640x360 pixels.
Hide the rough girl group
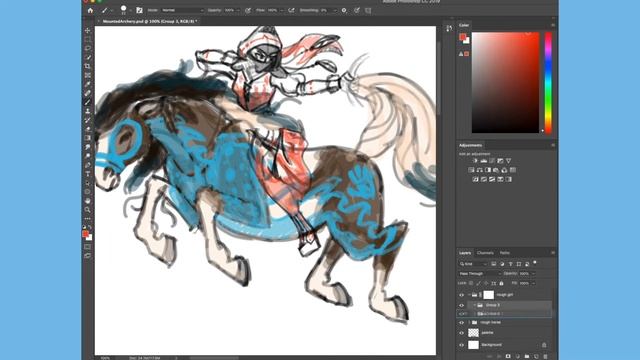pyautogui.click(x=462, y=295)
